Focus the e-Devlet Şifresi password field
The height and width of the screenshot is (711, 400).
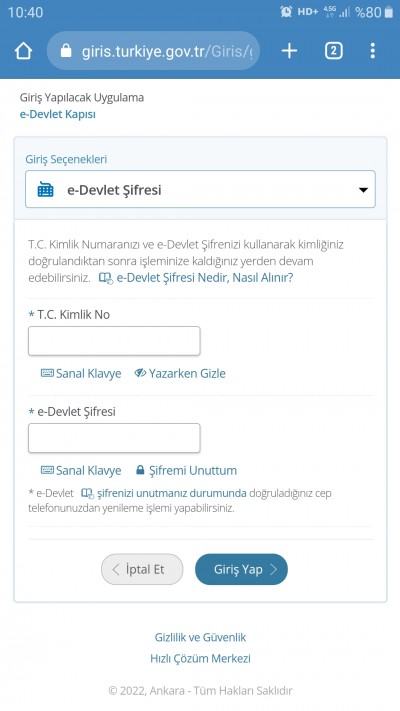pos(114,438)
